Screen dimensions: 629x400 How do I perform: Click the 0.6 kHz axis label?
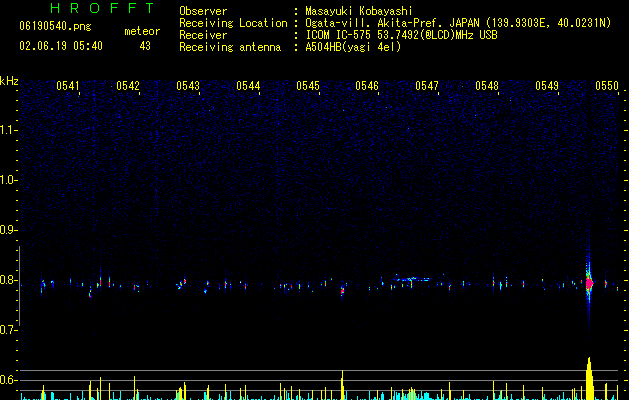tap(9, 380)
